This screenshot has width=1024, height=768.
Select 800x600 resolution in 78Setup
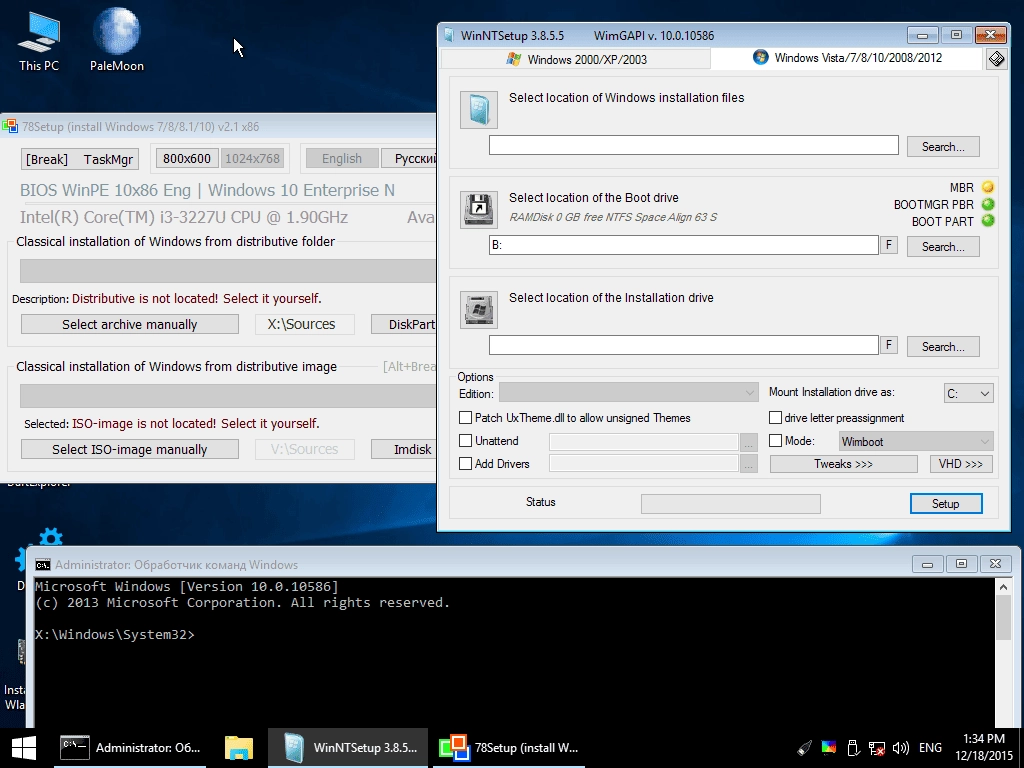(187, 158)
